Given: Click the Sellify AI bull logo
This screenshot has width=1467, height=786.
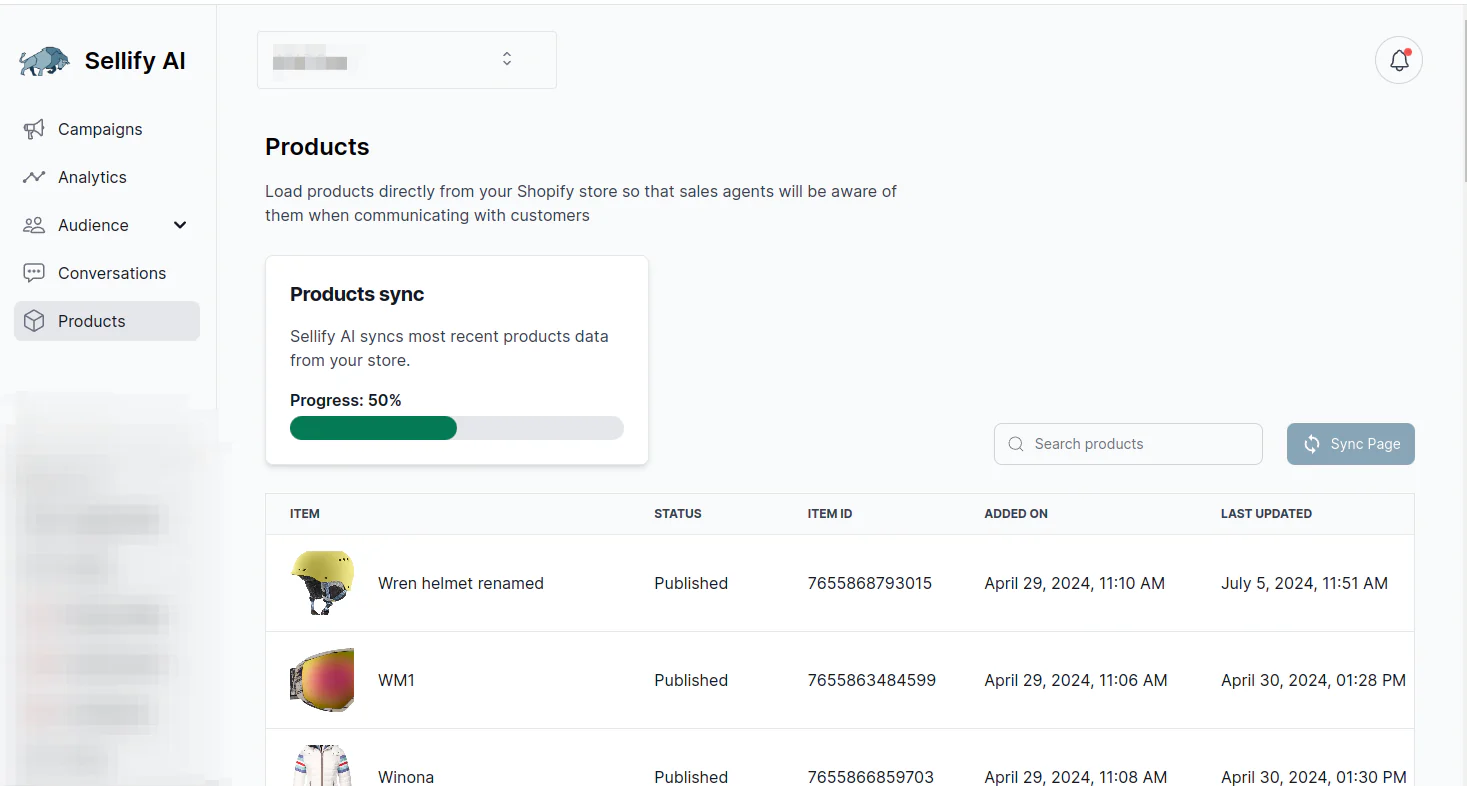Looking at the screenshot, I should (45, 61).
